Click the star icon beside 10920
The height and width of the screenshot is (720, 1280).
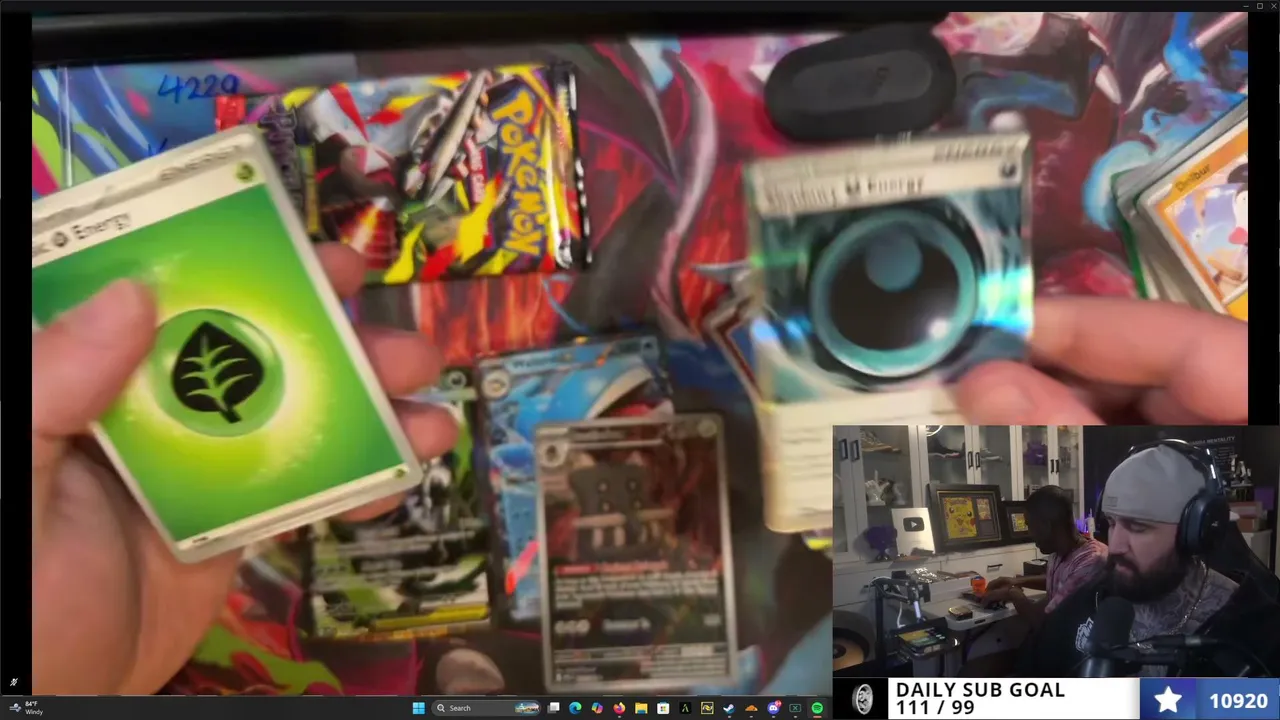click(1168, 700)
